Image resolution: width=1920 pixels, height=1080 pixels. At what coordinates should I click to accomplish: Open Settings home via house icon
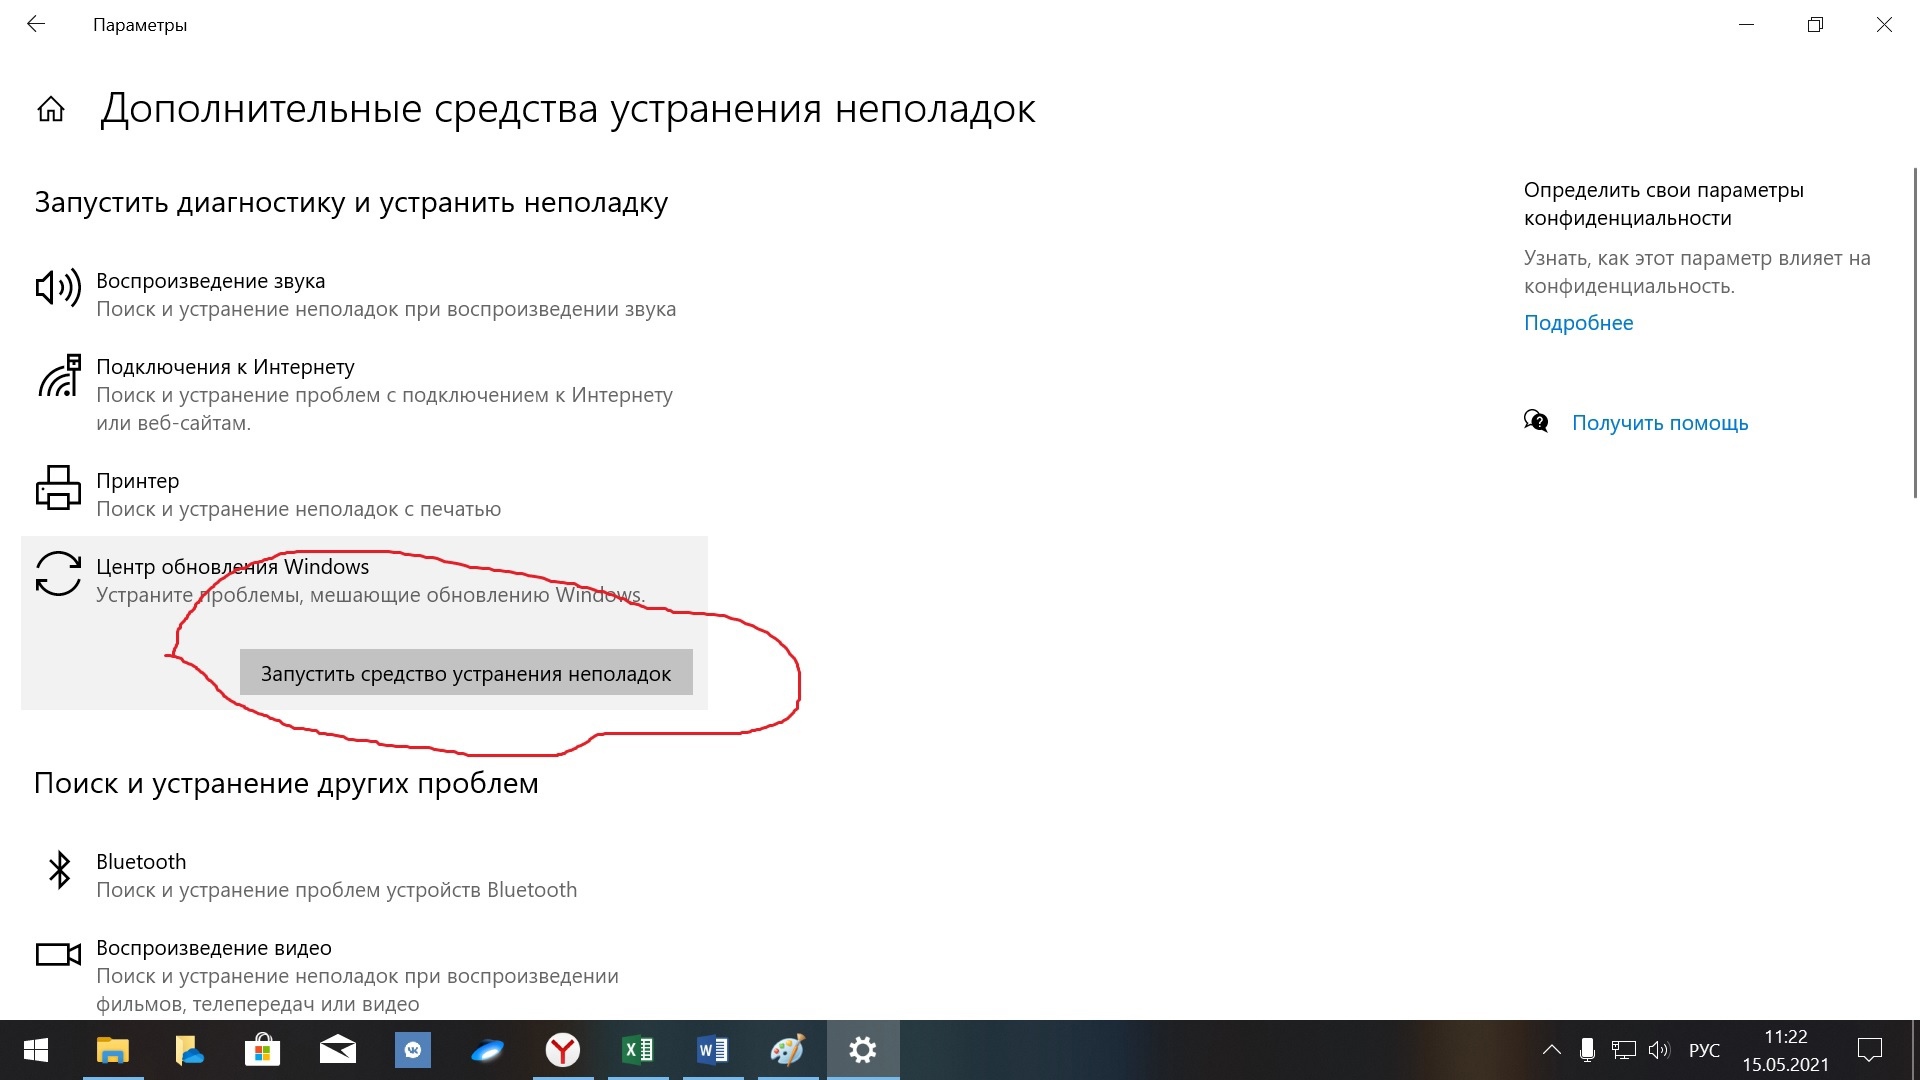coord(51,109)
